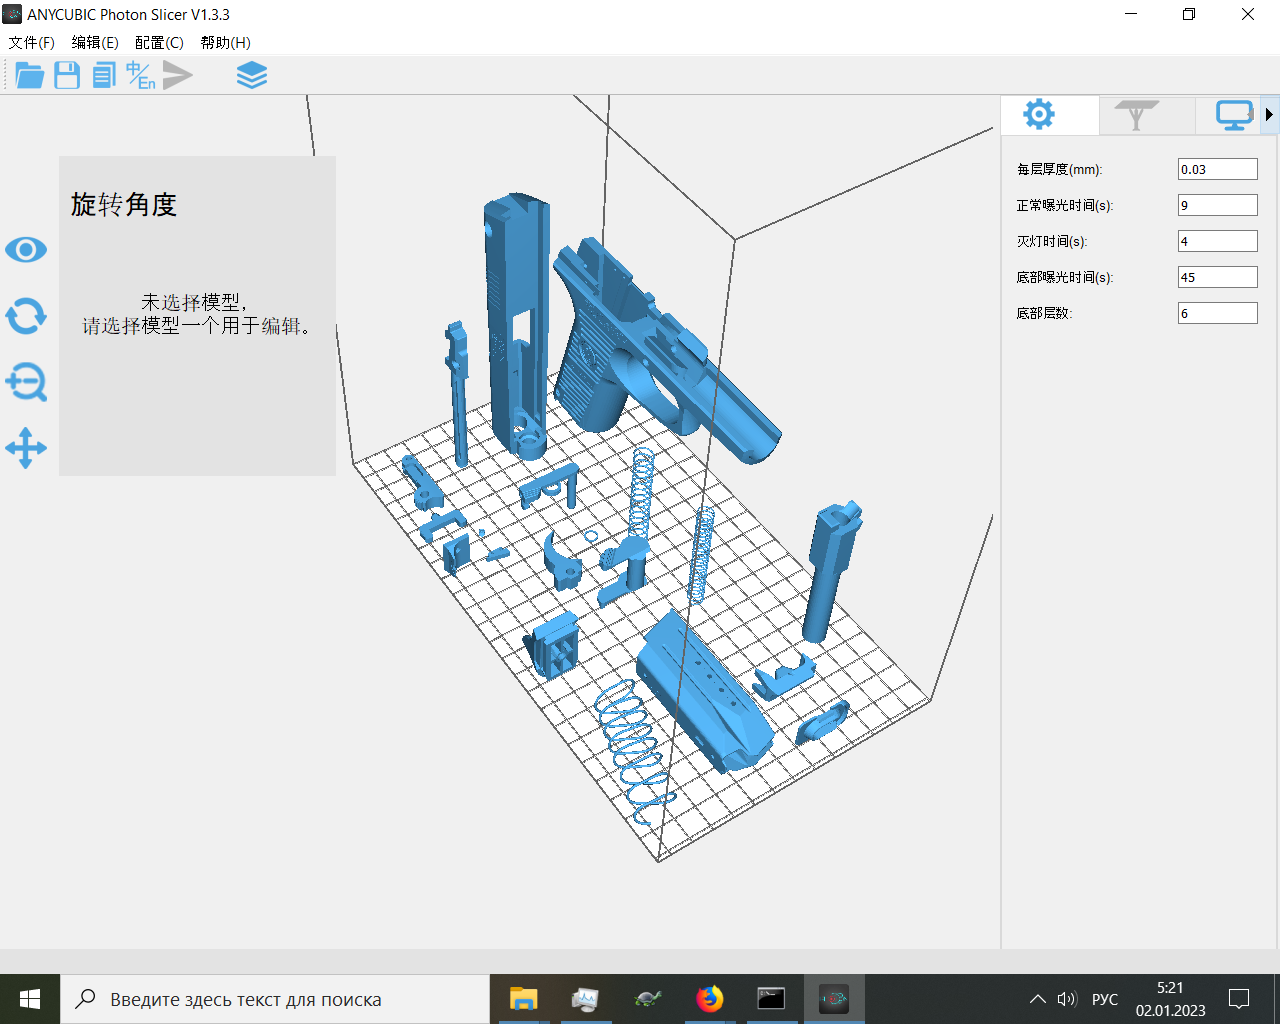Click the 正常曝光时间(s): label
The image size is (1280, 1024).
[1065, 206]
